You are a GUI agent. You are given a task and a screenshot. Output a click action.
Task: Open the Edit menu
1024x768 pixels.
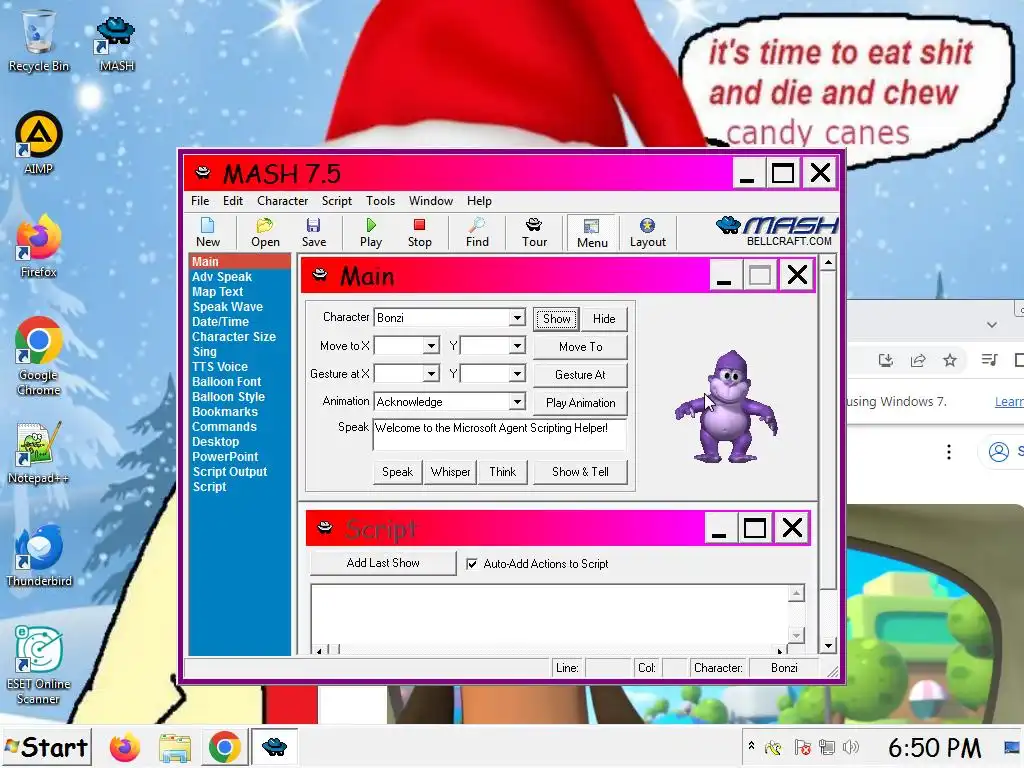[232, 201]
